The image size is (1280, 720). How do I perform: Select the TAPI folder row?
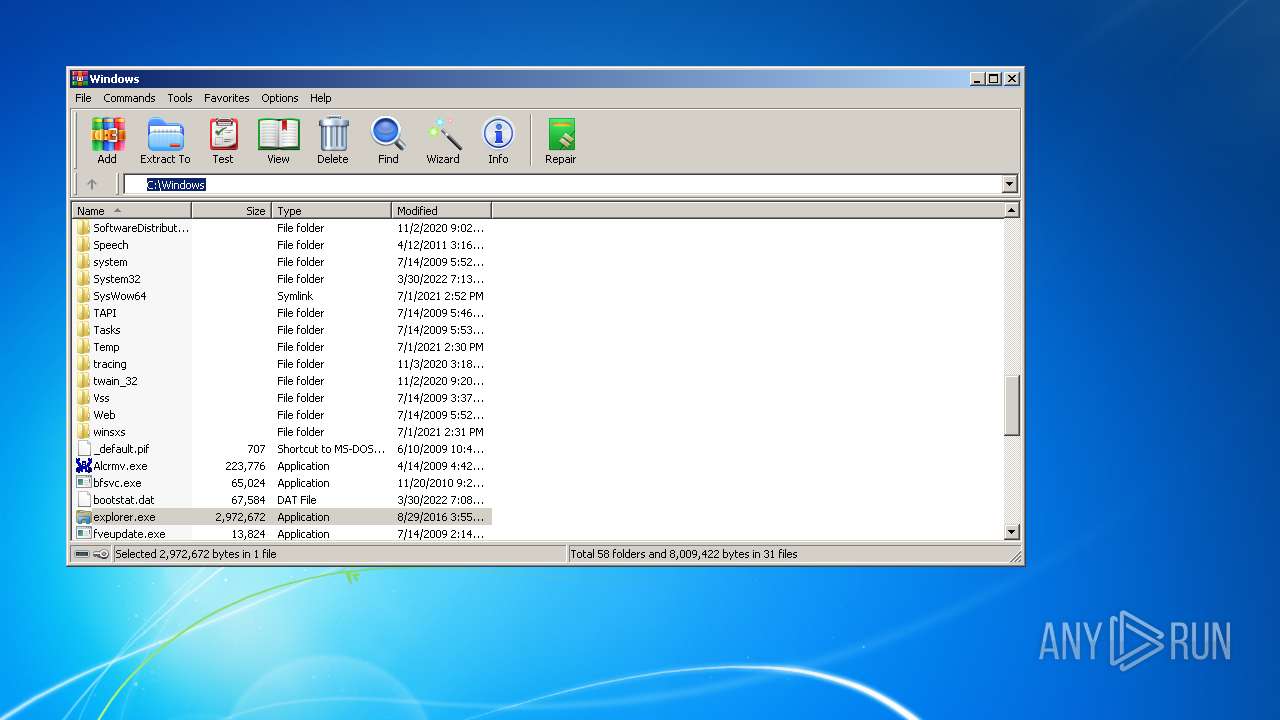(281, 313)
